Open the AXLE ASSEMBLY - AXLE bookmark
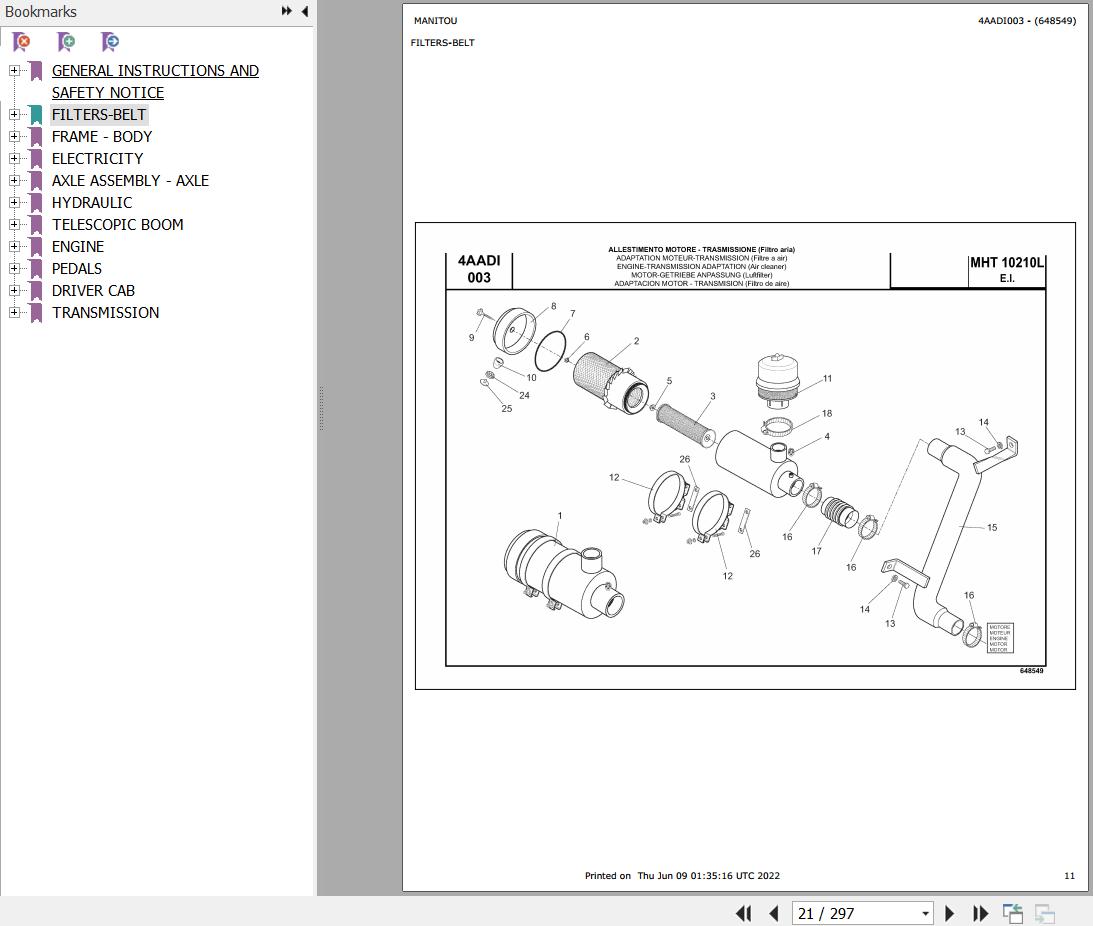The image size is (1093, 926). (130, 181)
